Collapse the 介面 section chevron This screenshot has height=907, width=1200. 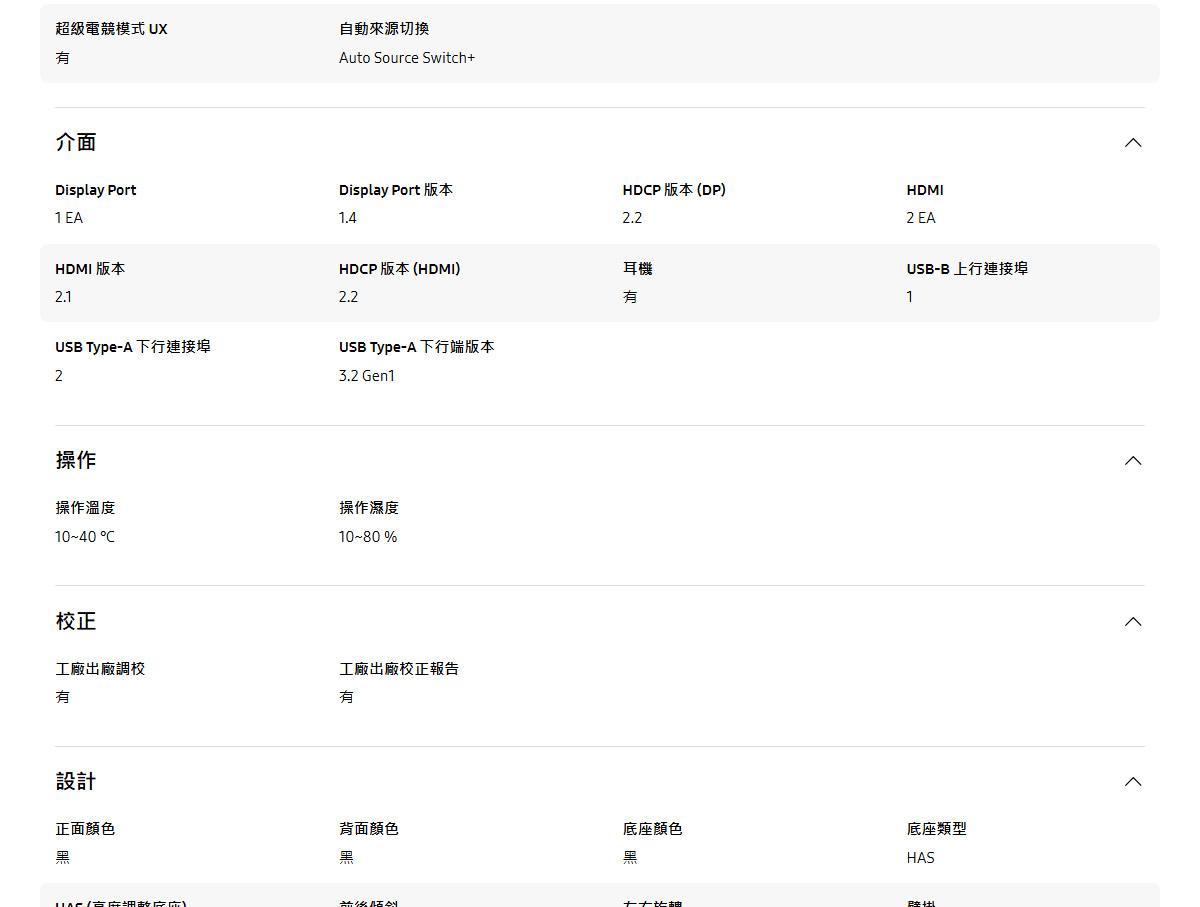click(1132, 143)
